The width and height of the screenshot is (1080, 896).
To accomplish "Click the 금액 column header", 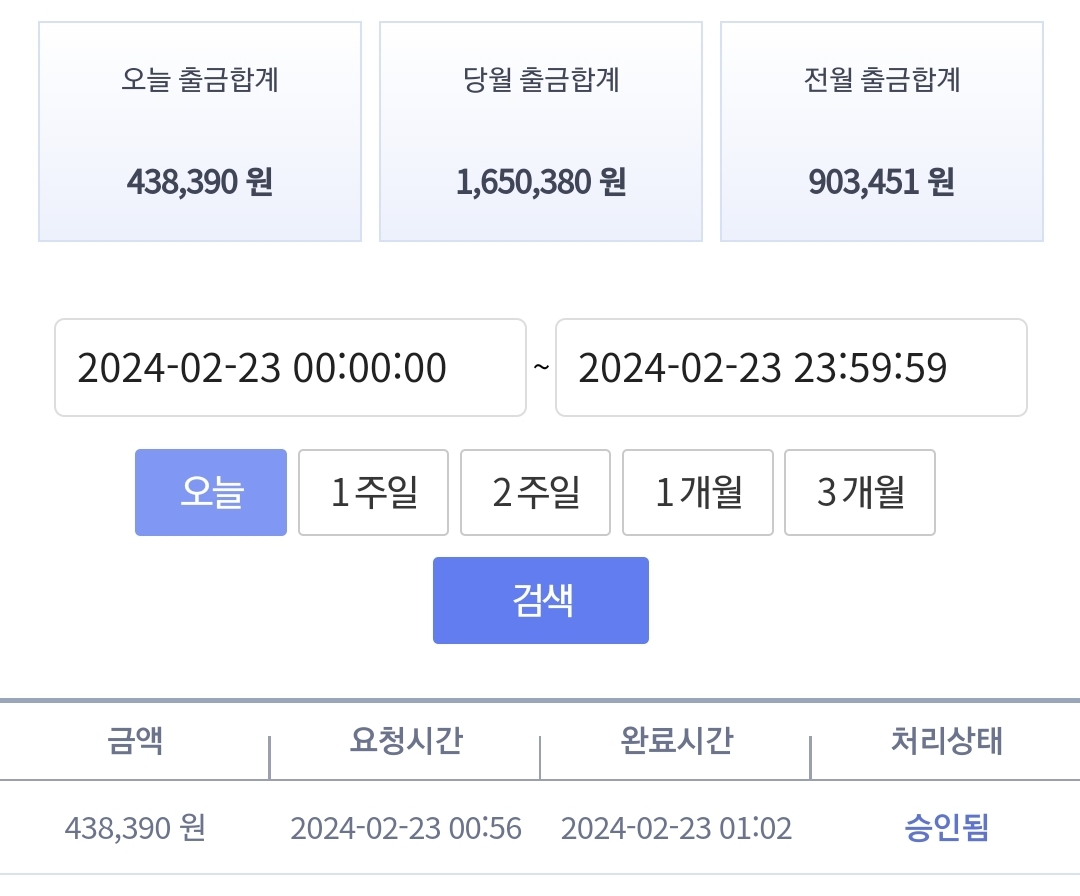I will [135, 741].
